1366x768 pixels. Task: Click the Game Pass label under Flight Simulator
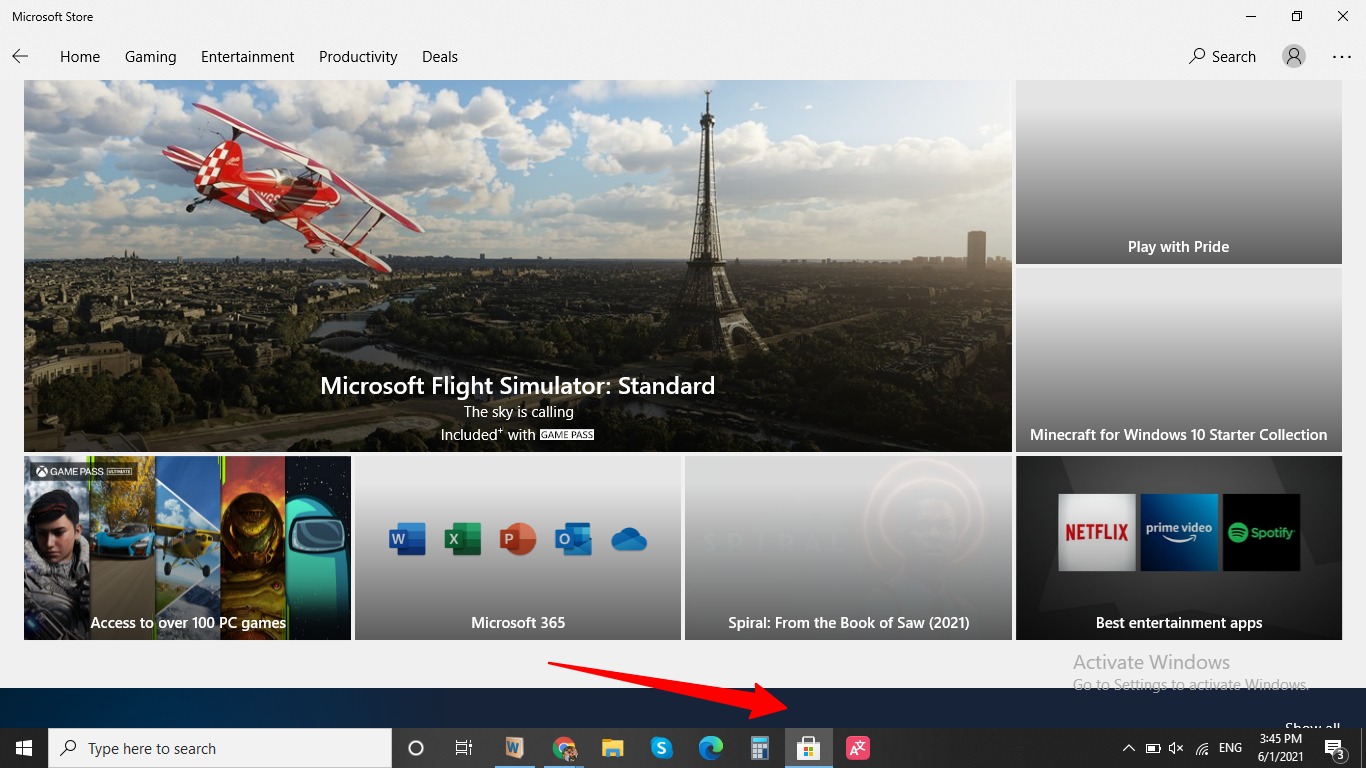pyautogui.click(x=567, y=435)
